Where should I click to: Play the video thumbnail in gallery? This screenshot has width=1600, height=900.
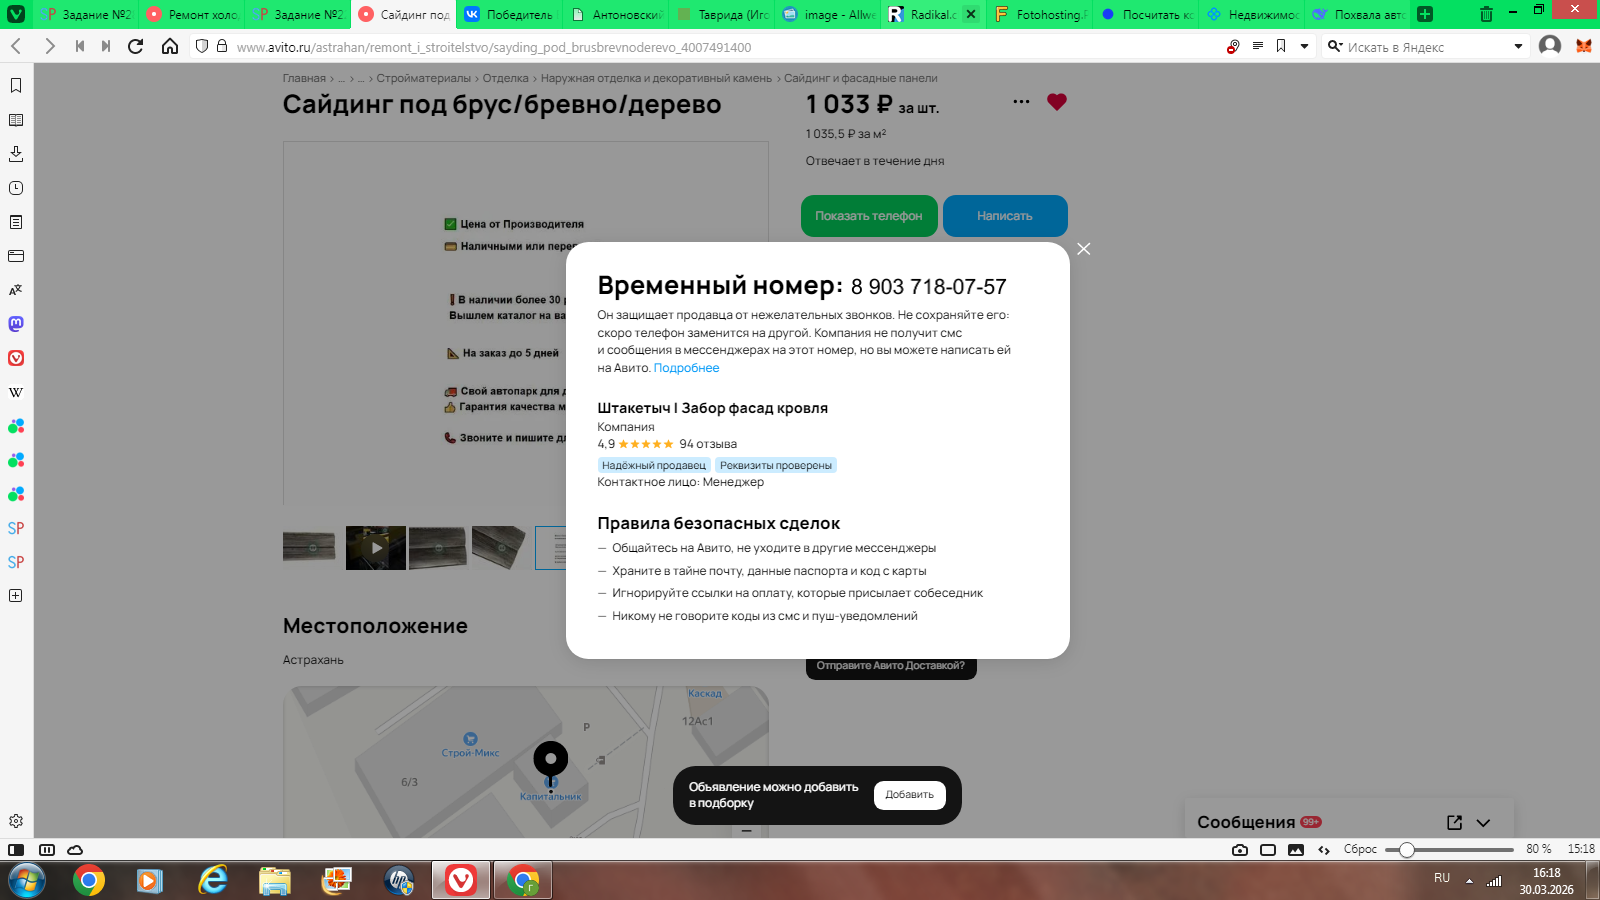click(376, 548)
